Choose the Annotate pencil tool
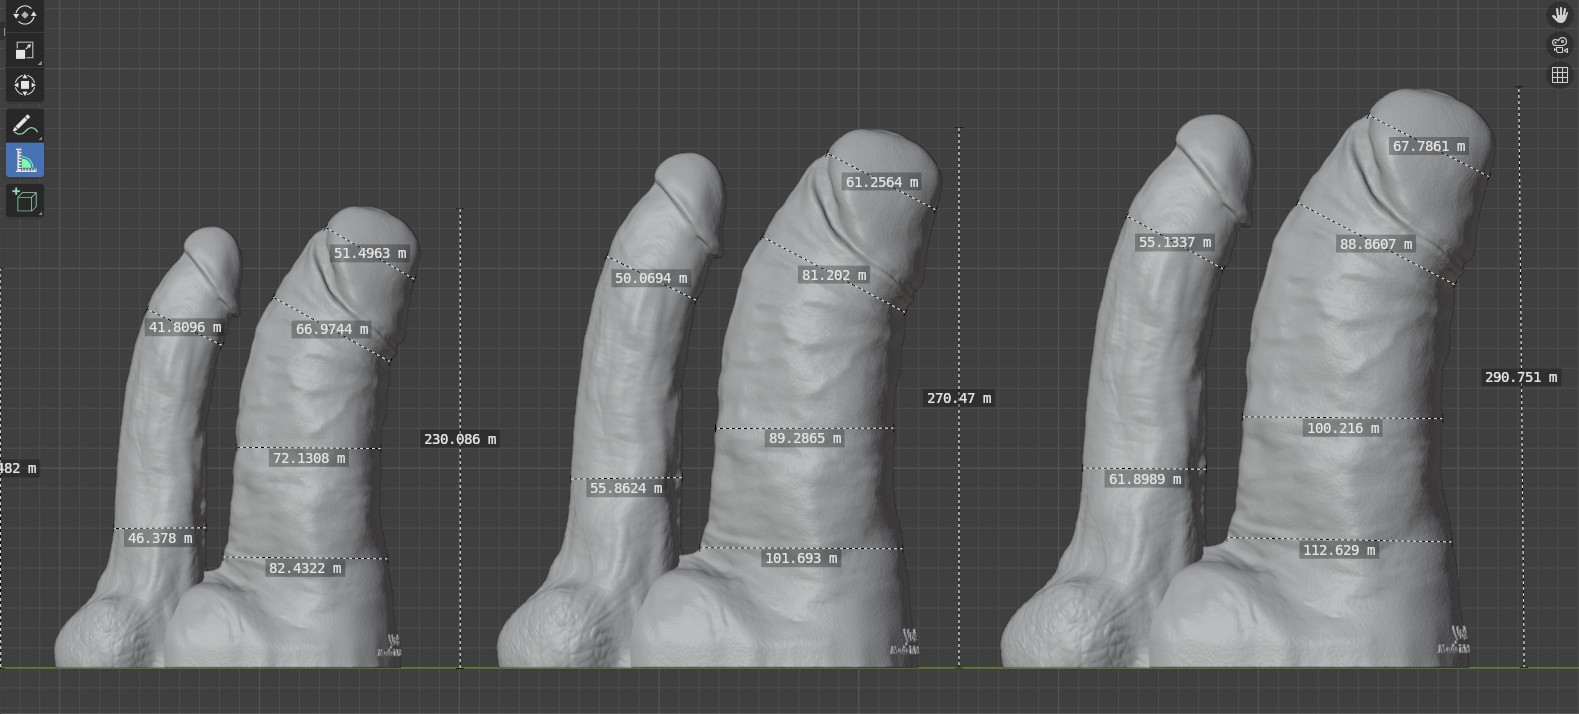Viewport: 1579px width, 714px height. (x=25, y=125)
